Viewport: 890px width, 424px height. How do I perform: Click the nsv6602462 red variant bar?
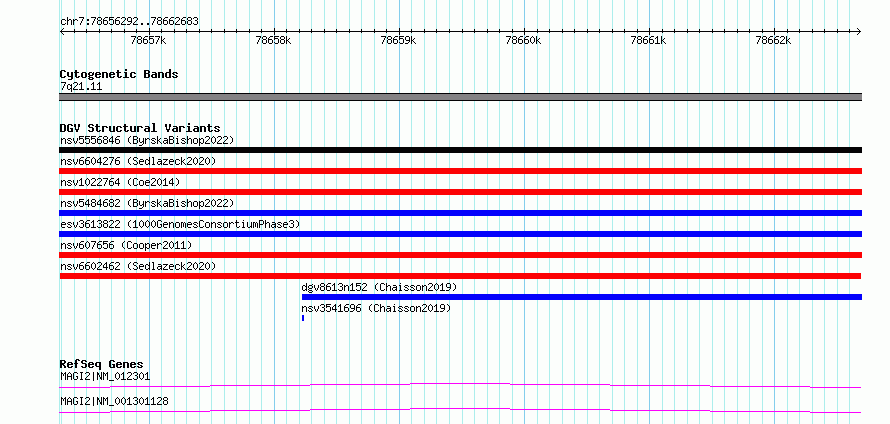coord(460,276)
